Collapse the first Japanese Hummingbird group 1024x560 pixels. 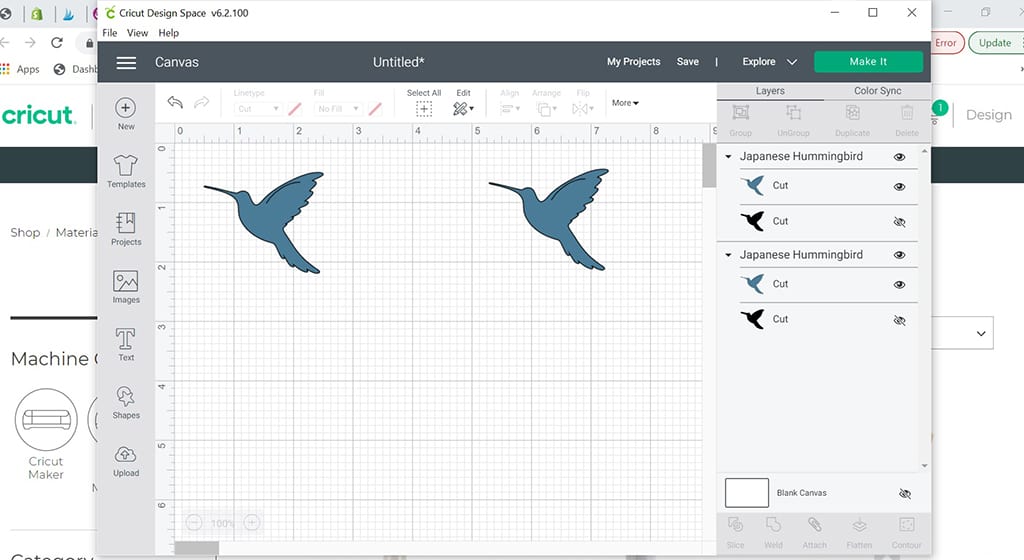tap(728, 157)
